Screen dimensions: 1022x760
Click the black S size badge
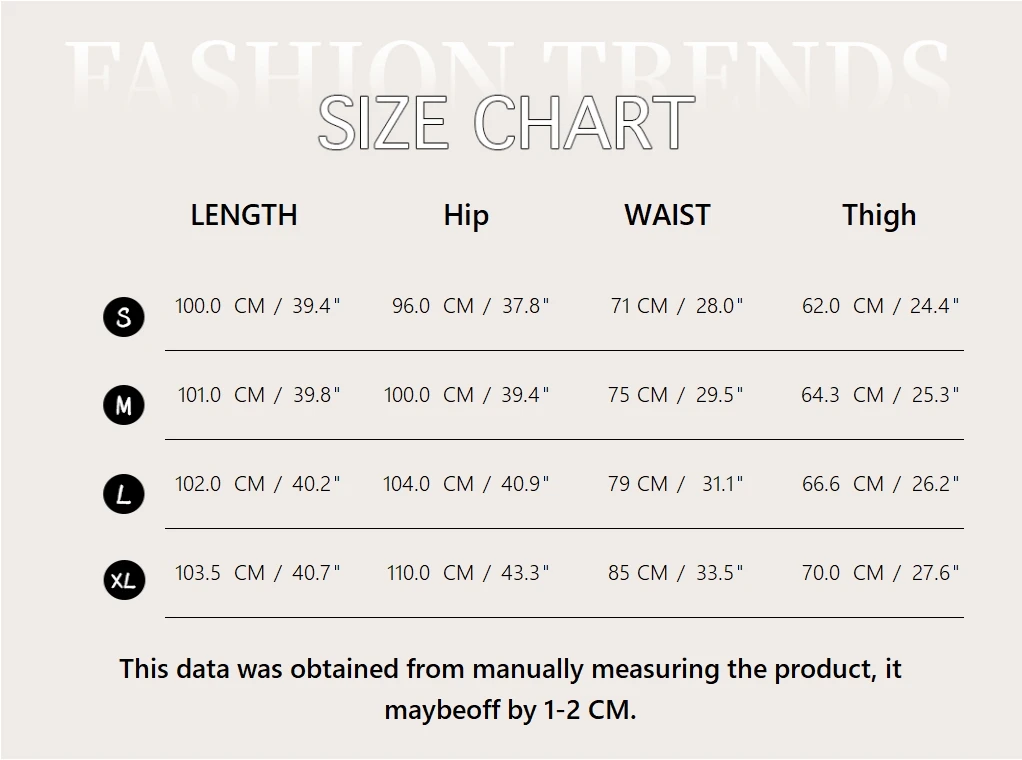[x=124, y=317]
